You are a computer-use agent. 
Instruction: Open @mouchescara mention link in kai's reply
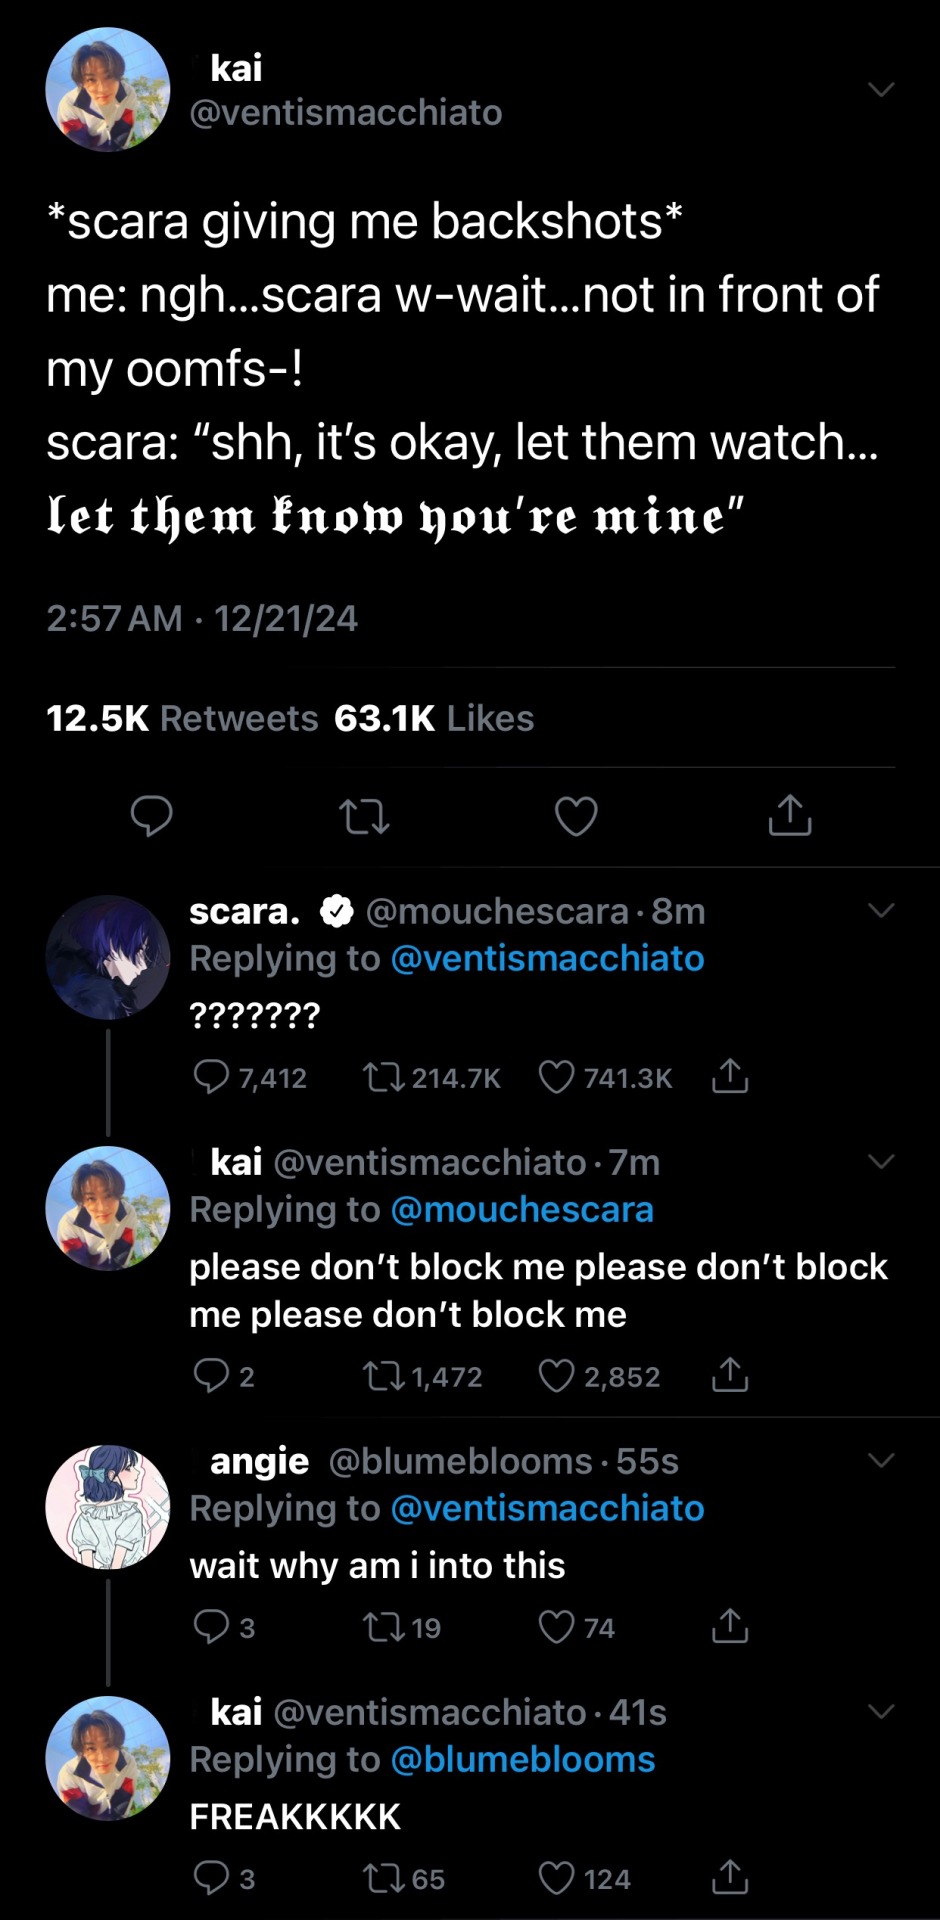pyautogui.click(x=521, y=1210)
